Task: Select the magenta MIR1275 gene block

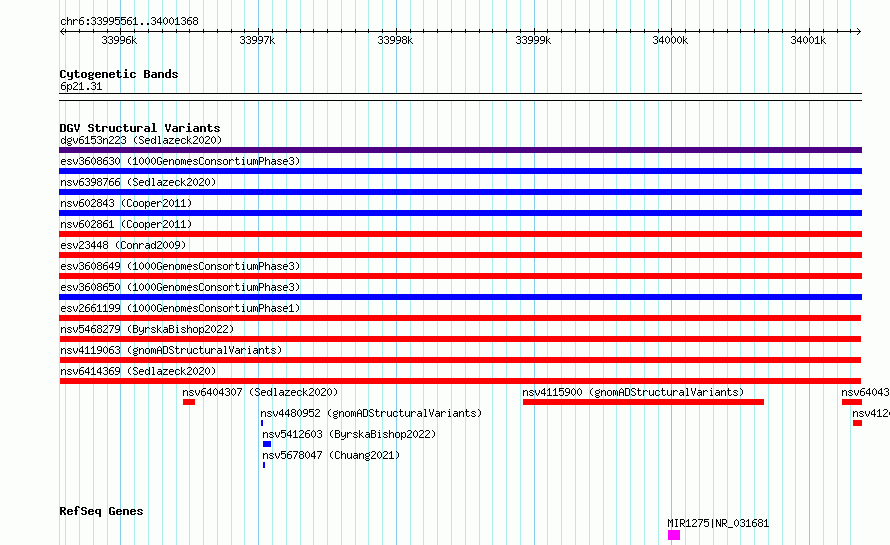Action: [x=674, y=535]
